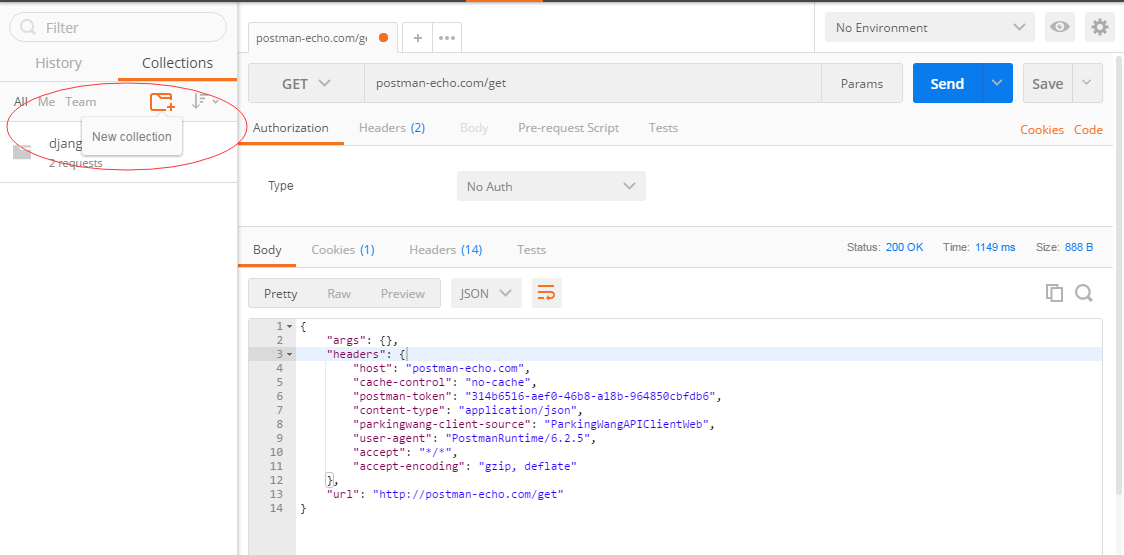Copy response body to clipboard icon

[x=1054, y=293]
